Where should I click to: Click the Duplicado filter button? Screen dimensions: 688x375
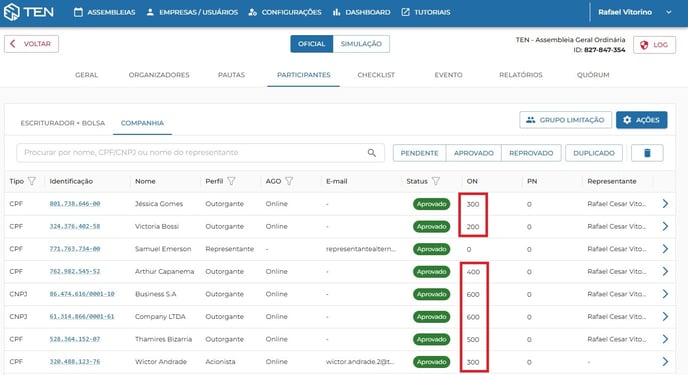pyautogui.click(x=594, y=153)
